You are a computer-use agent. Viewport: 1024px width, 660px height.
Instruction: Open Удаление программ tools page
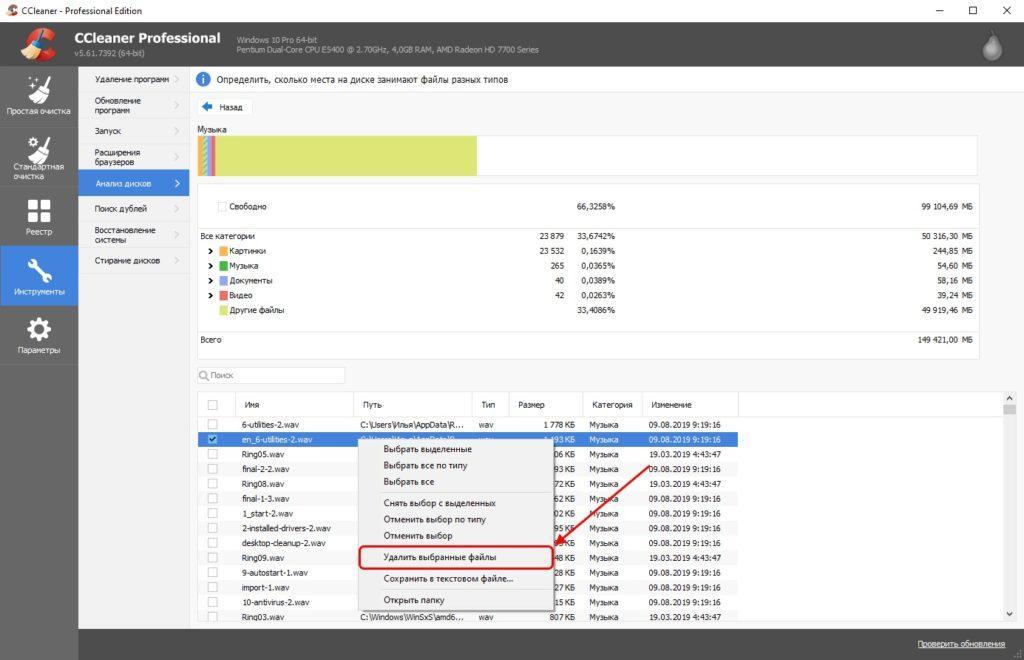134,79
